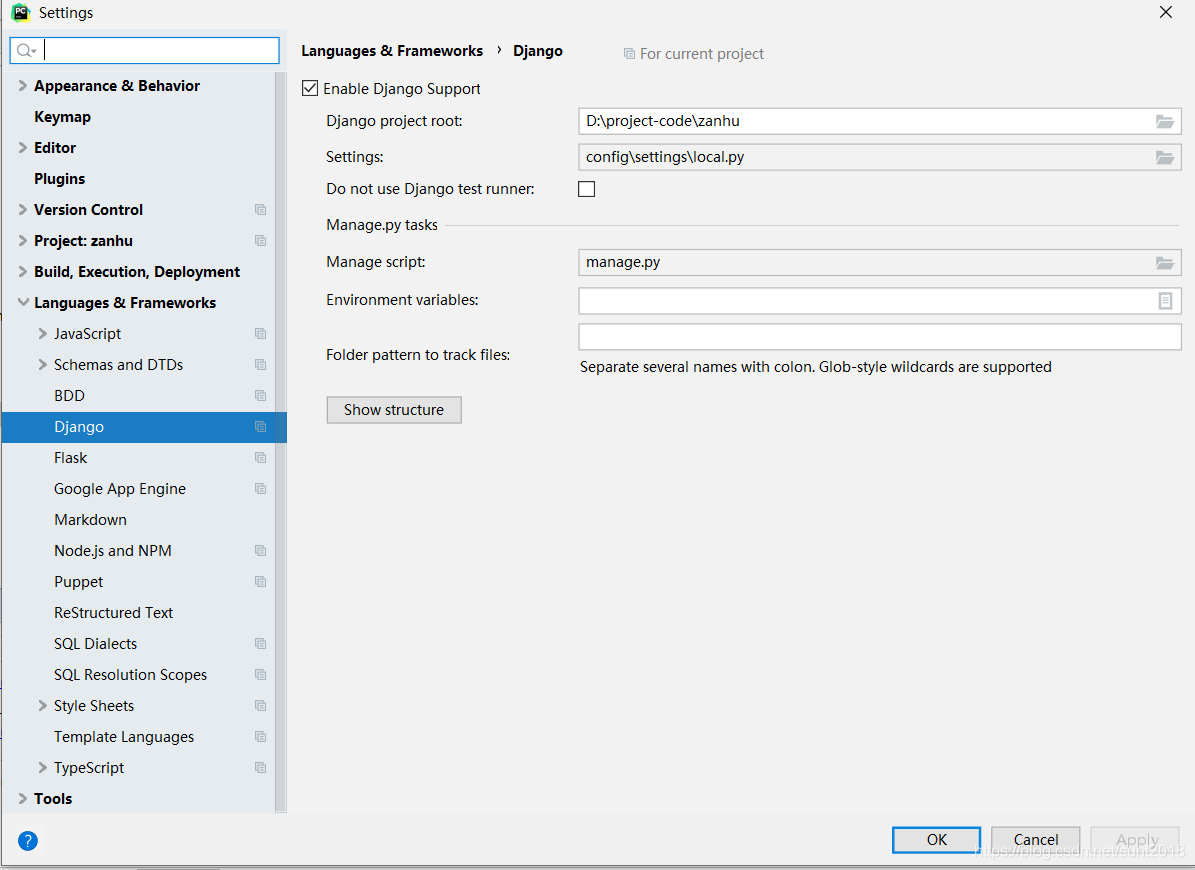Image resolution: width=1195 pixels, height=870 pixels.
Task: Expand the Tools section
Action: (x=22, y=798)
